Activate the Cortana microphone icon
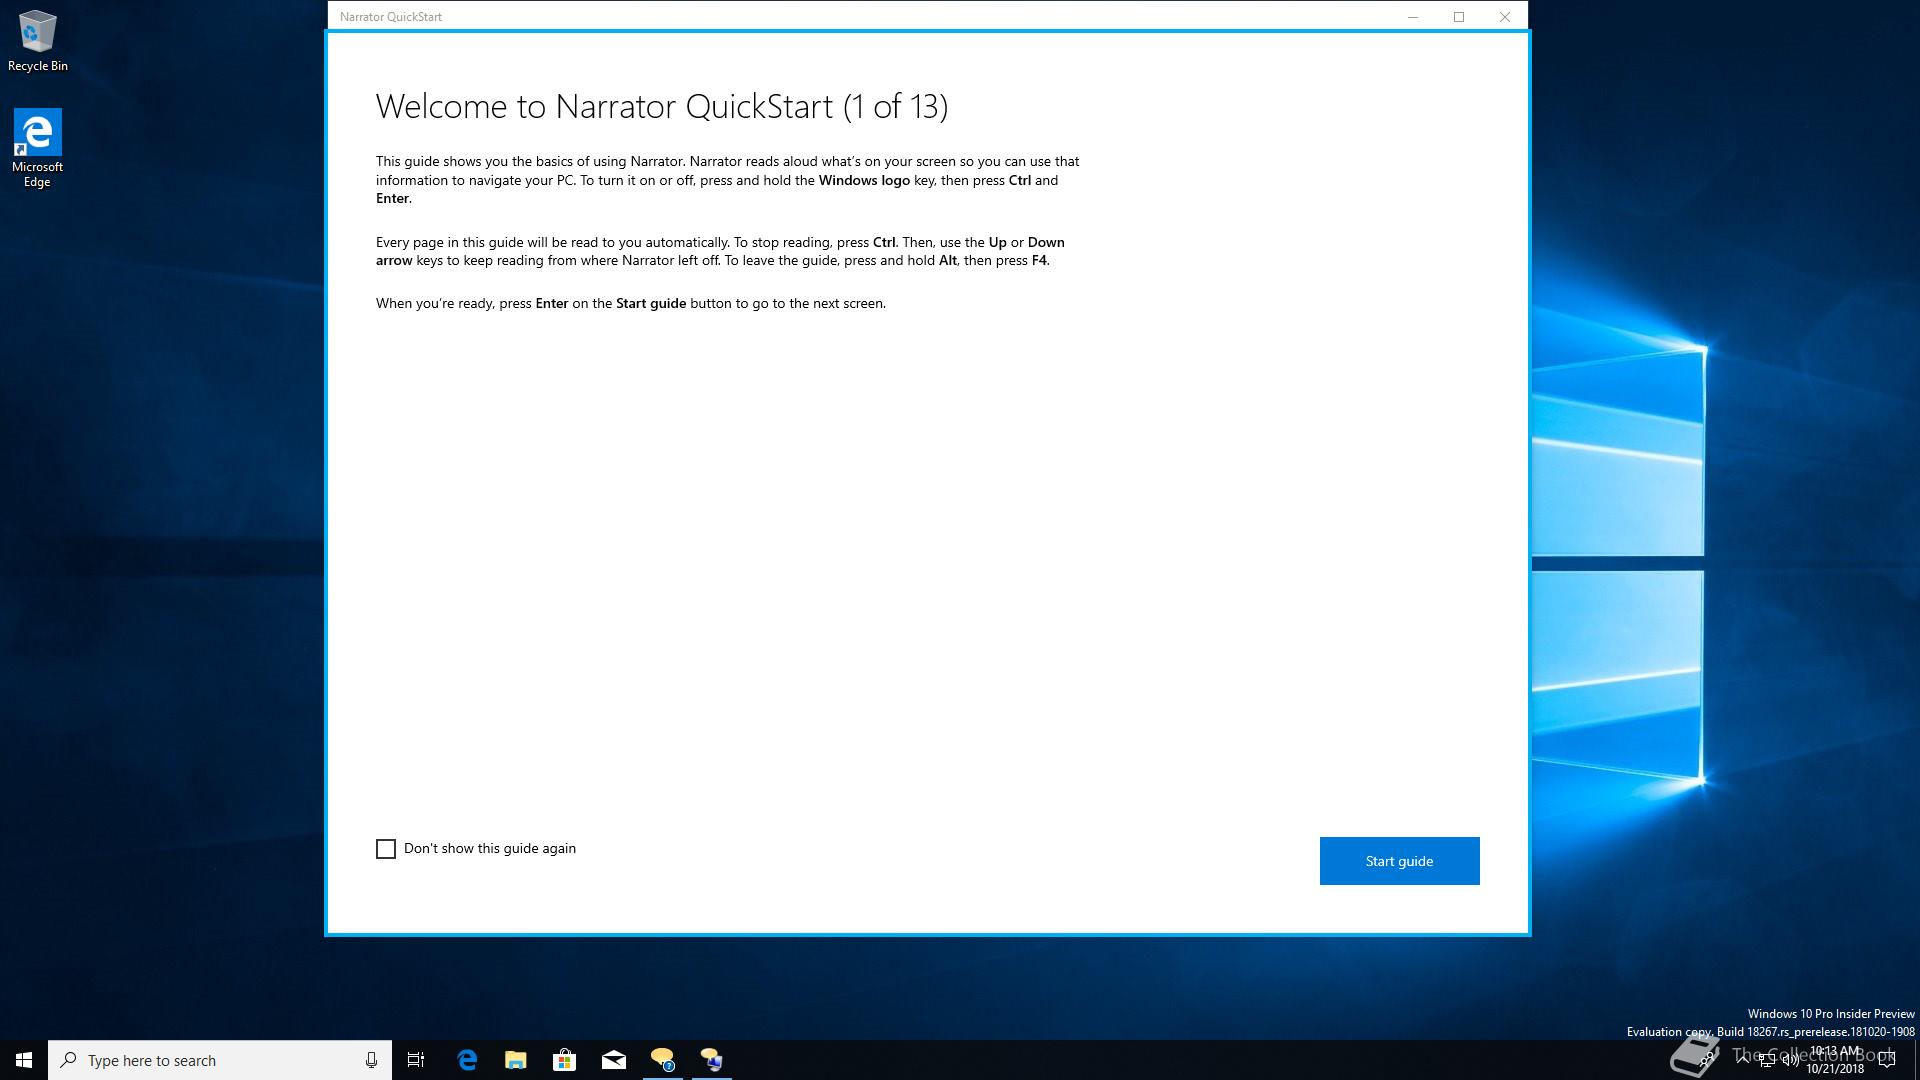The image size is (1920, 1080). (x=371, y=1060)
